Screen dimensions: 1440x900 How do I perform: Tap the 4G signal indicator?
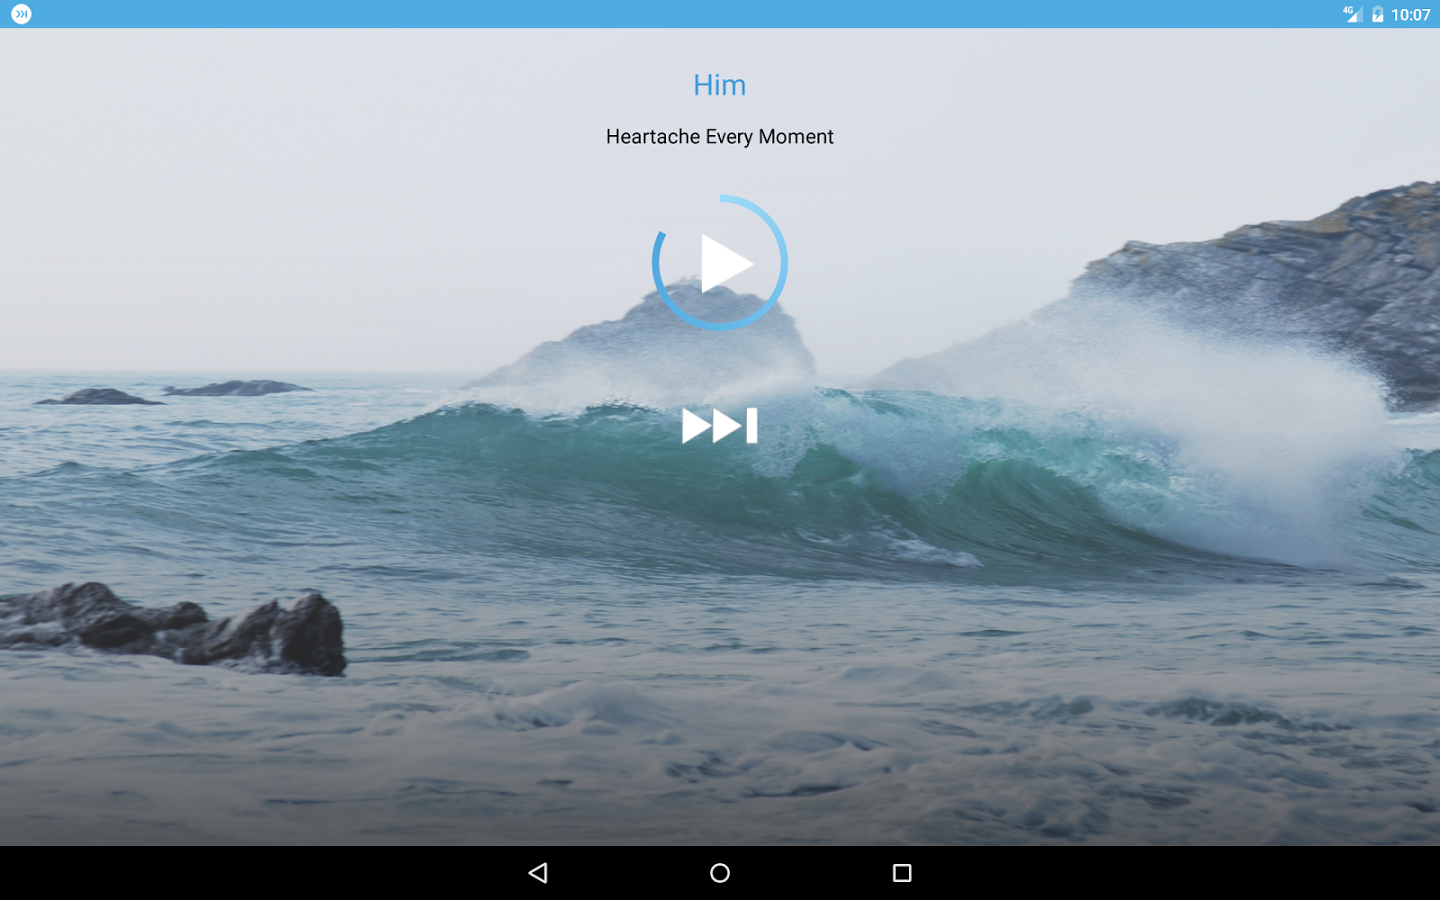click(x=1352, y=14)
